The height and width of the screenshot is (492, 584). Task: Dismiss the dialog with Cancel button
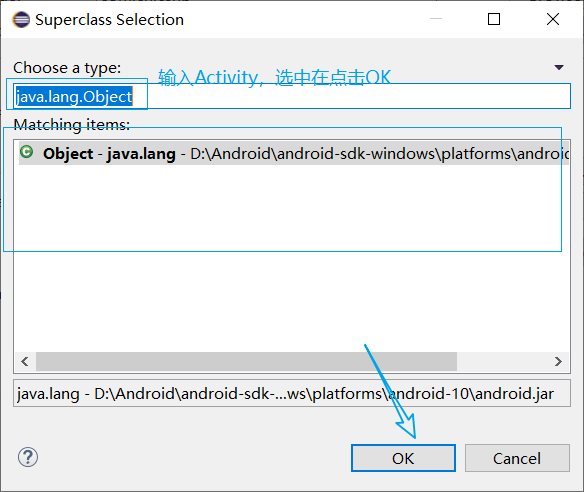(x=517, y=458)
